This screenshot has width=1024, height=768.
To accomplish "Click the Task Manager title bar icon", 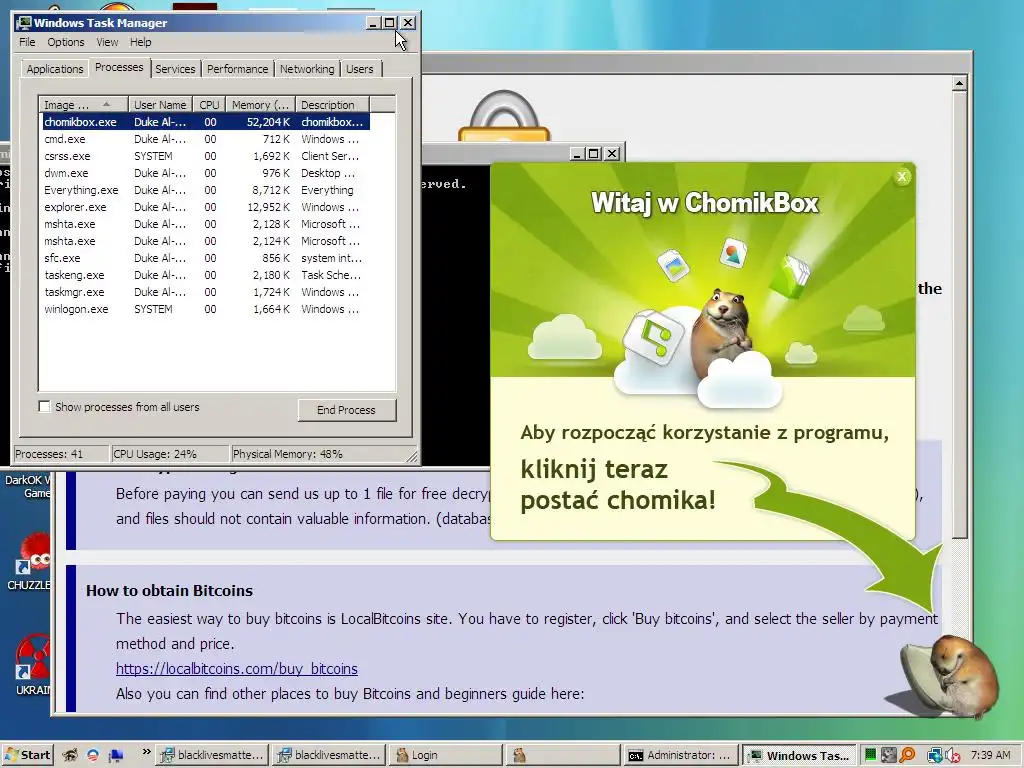I will pos(25,23).
